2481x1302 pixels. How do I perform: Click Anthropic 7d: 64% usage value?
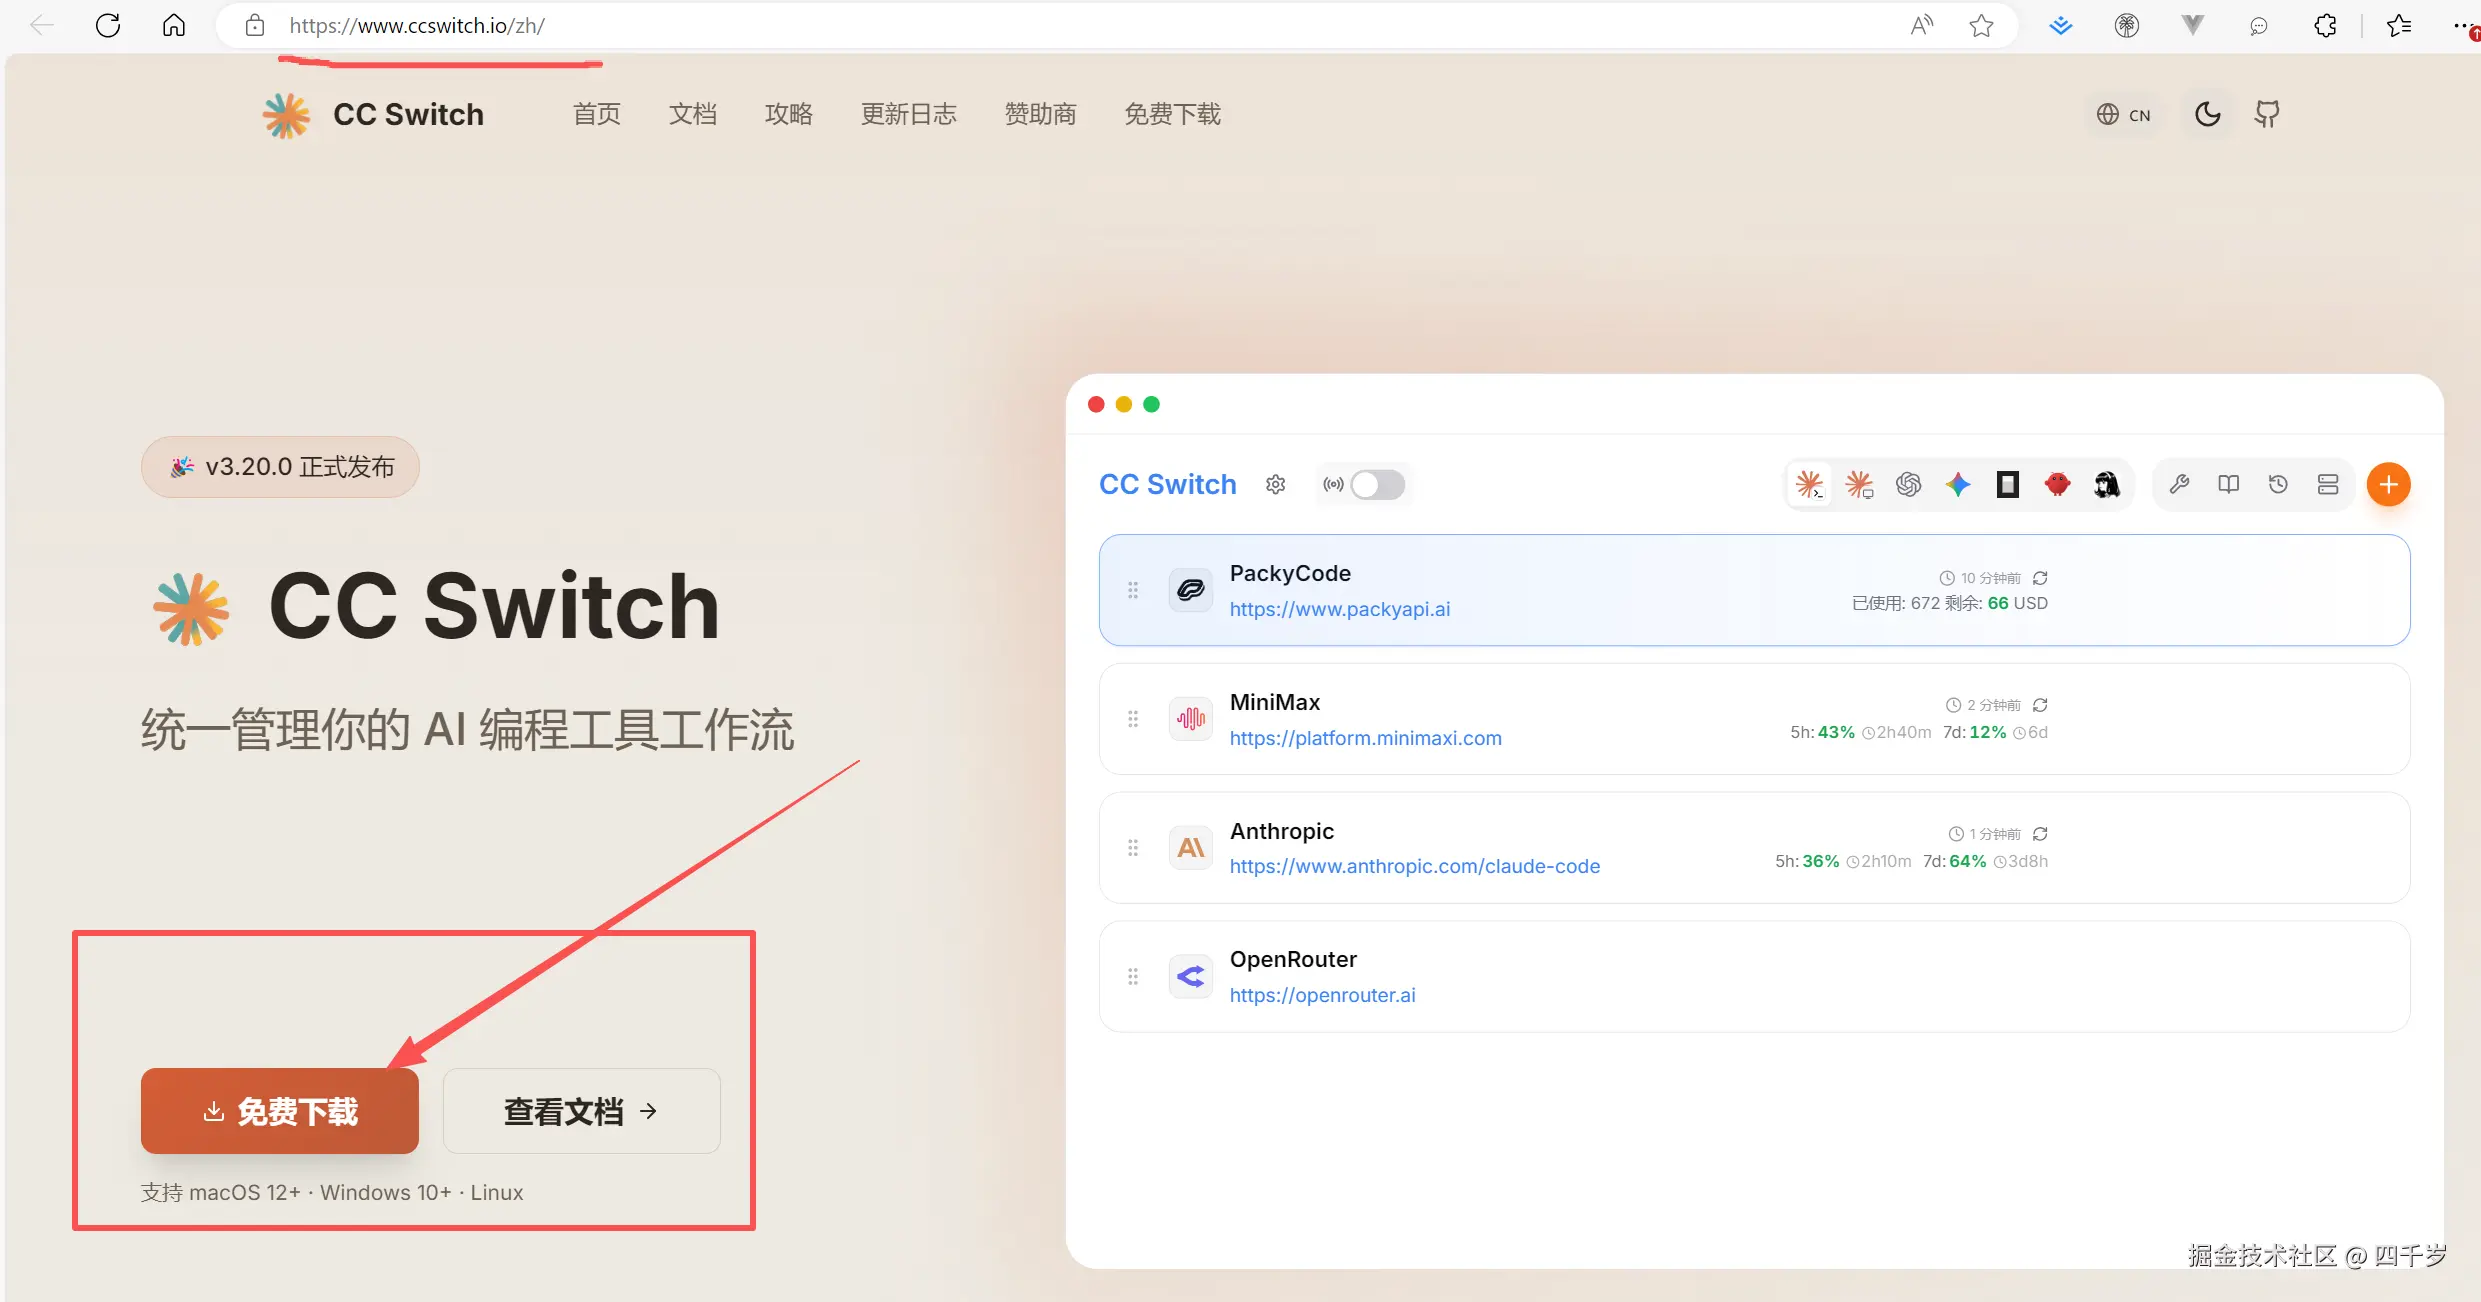(x=1954, y=861)
